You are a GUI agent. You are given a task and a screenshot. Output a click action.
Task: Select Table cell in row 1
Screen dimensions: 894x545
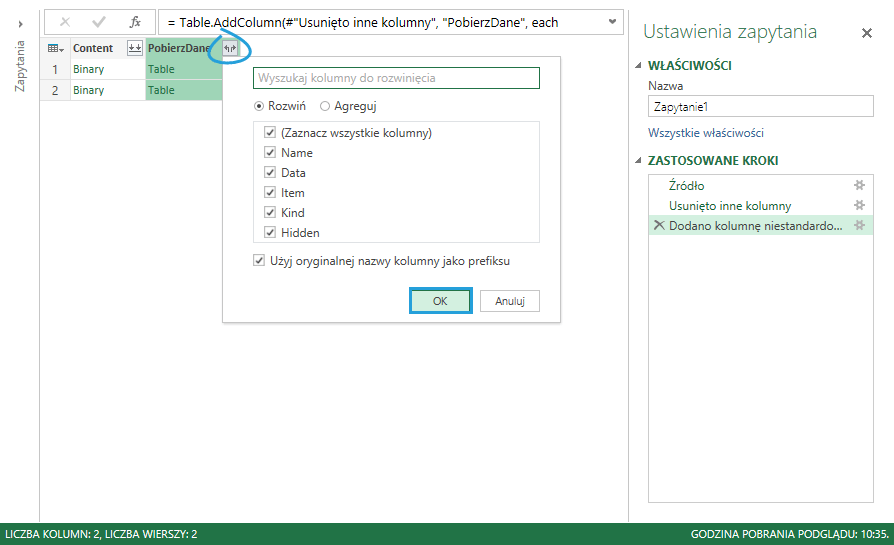[184, 69]
